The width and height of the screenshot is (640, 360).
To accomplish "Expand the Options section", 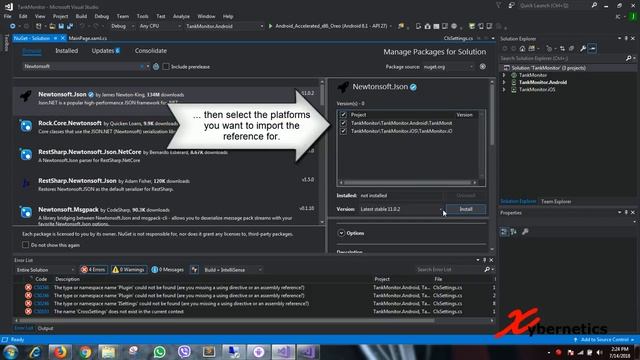I will (x=341, y=233).
